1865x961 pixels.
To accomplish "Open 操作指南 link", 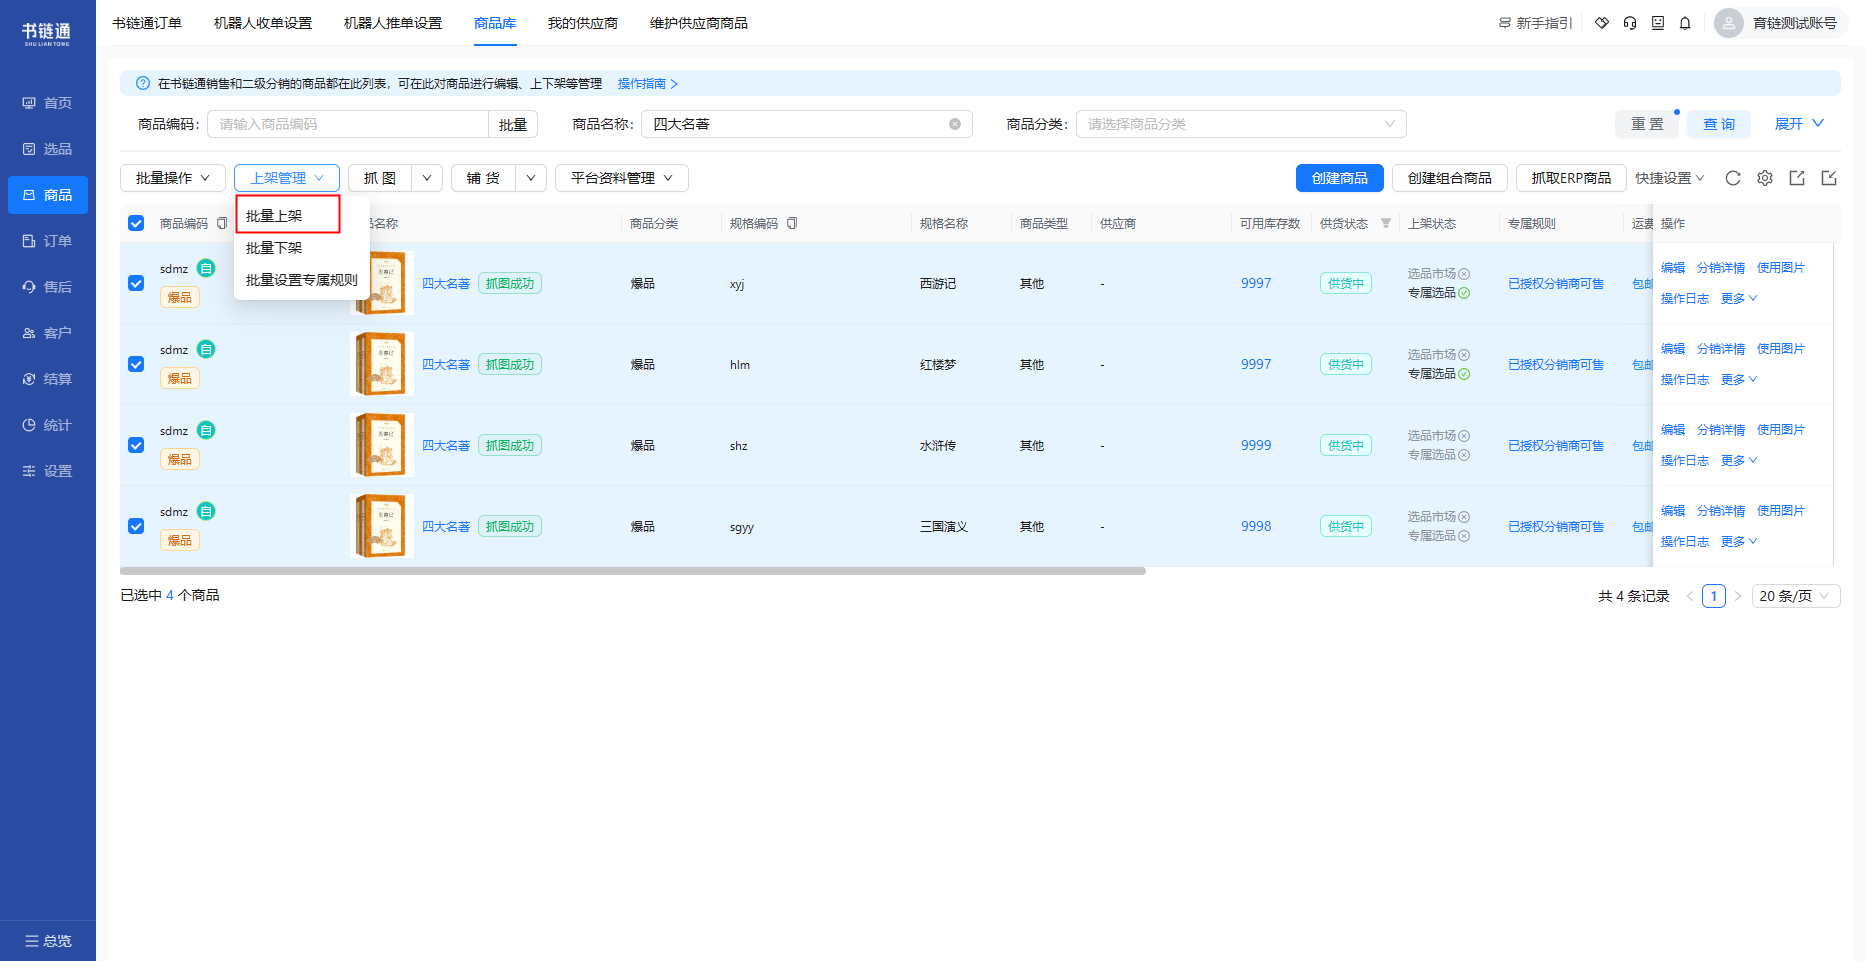I will click(x=647, y=83).
